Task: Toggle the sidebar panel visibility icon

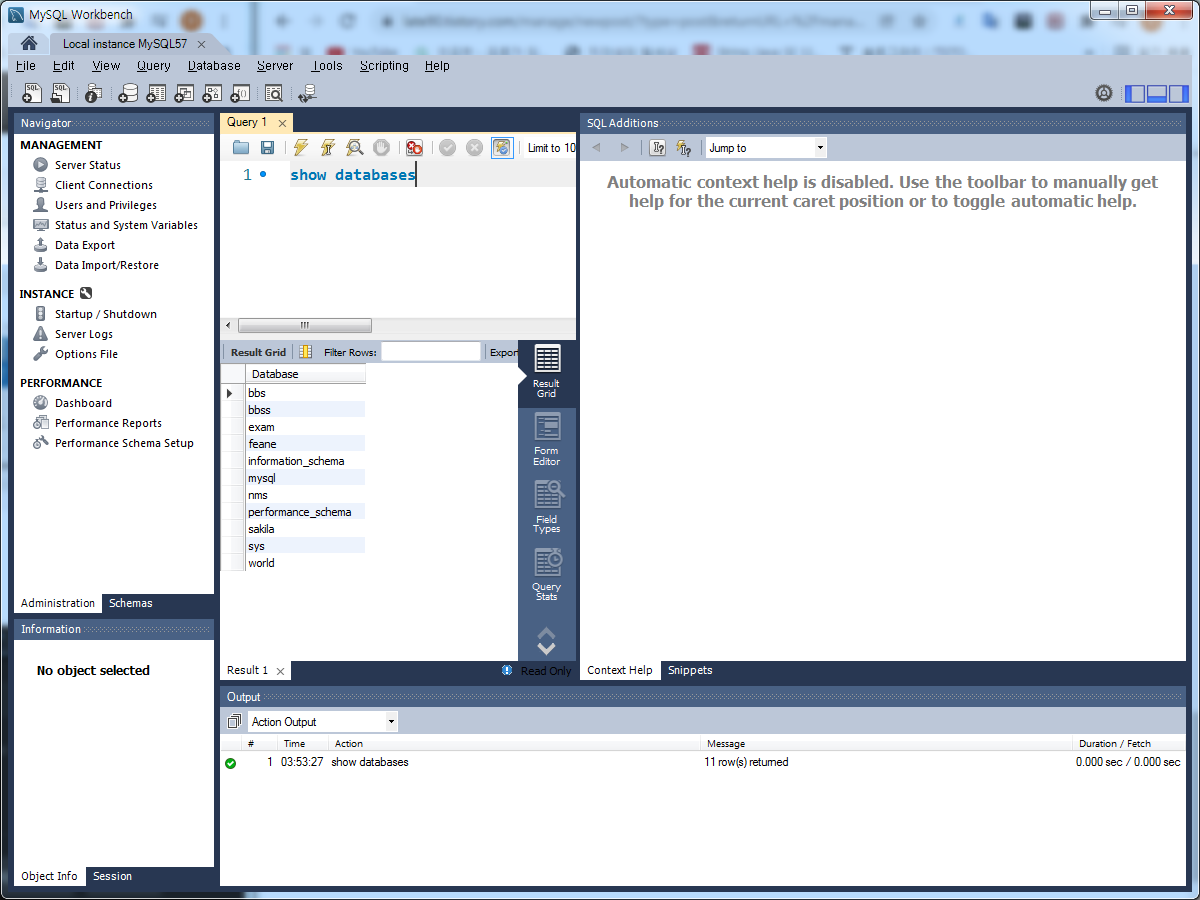Action: 1135,93
